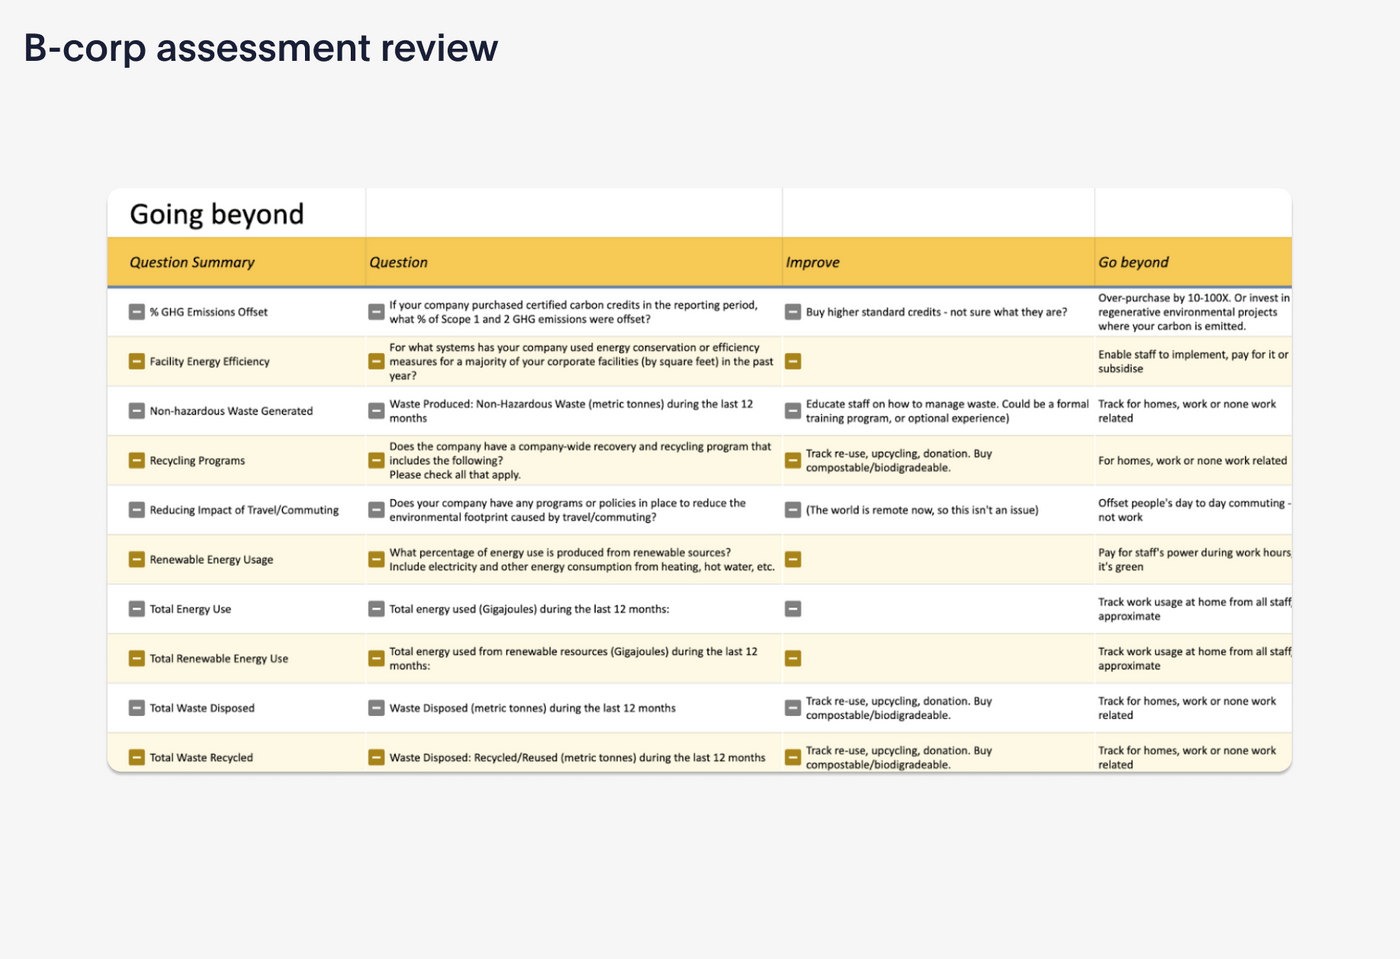Click Improve minus icon in Facility Energy Efficiency row

(793, 361)
